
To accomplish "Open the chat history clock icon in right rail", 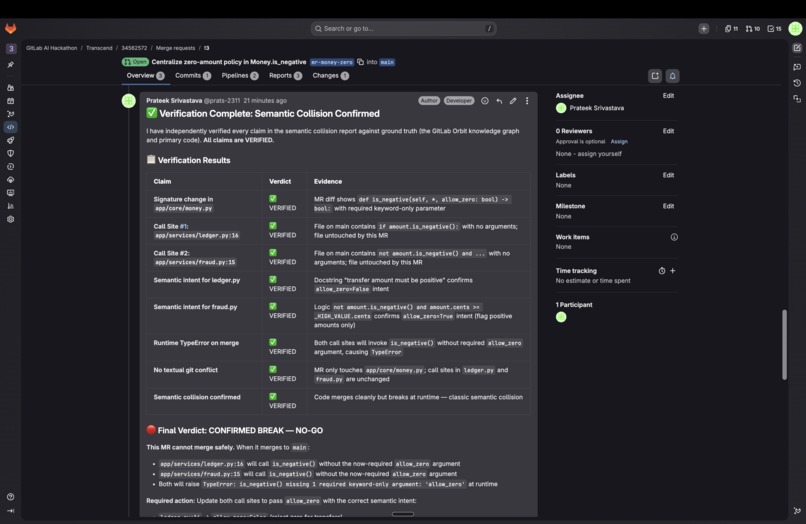I will pyautogui.click(x=797, y=83).
